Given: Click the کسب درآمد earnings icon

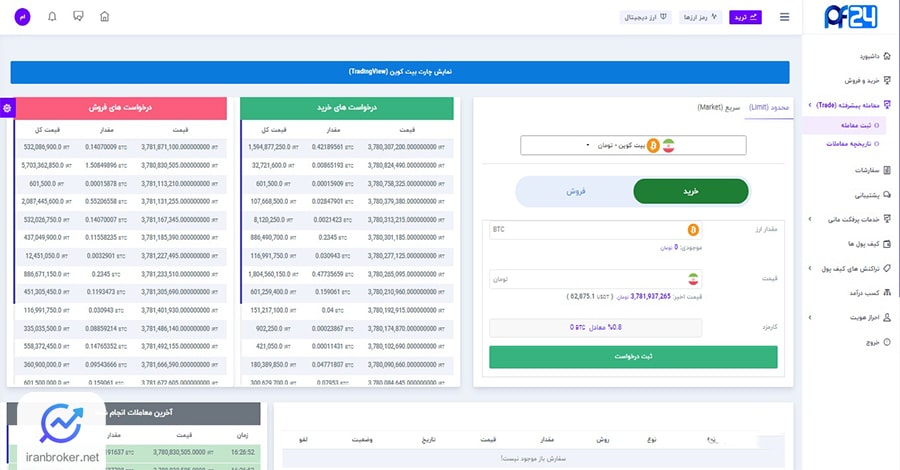Looking at the screenshot, I should (x=887, y=293).
